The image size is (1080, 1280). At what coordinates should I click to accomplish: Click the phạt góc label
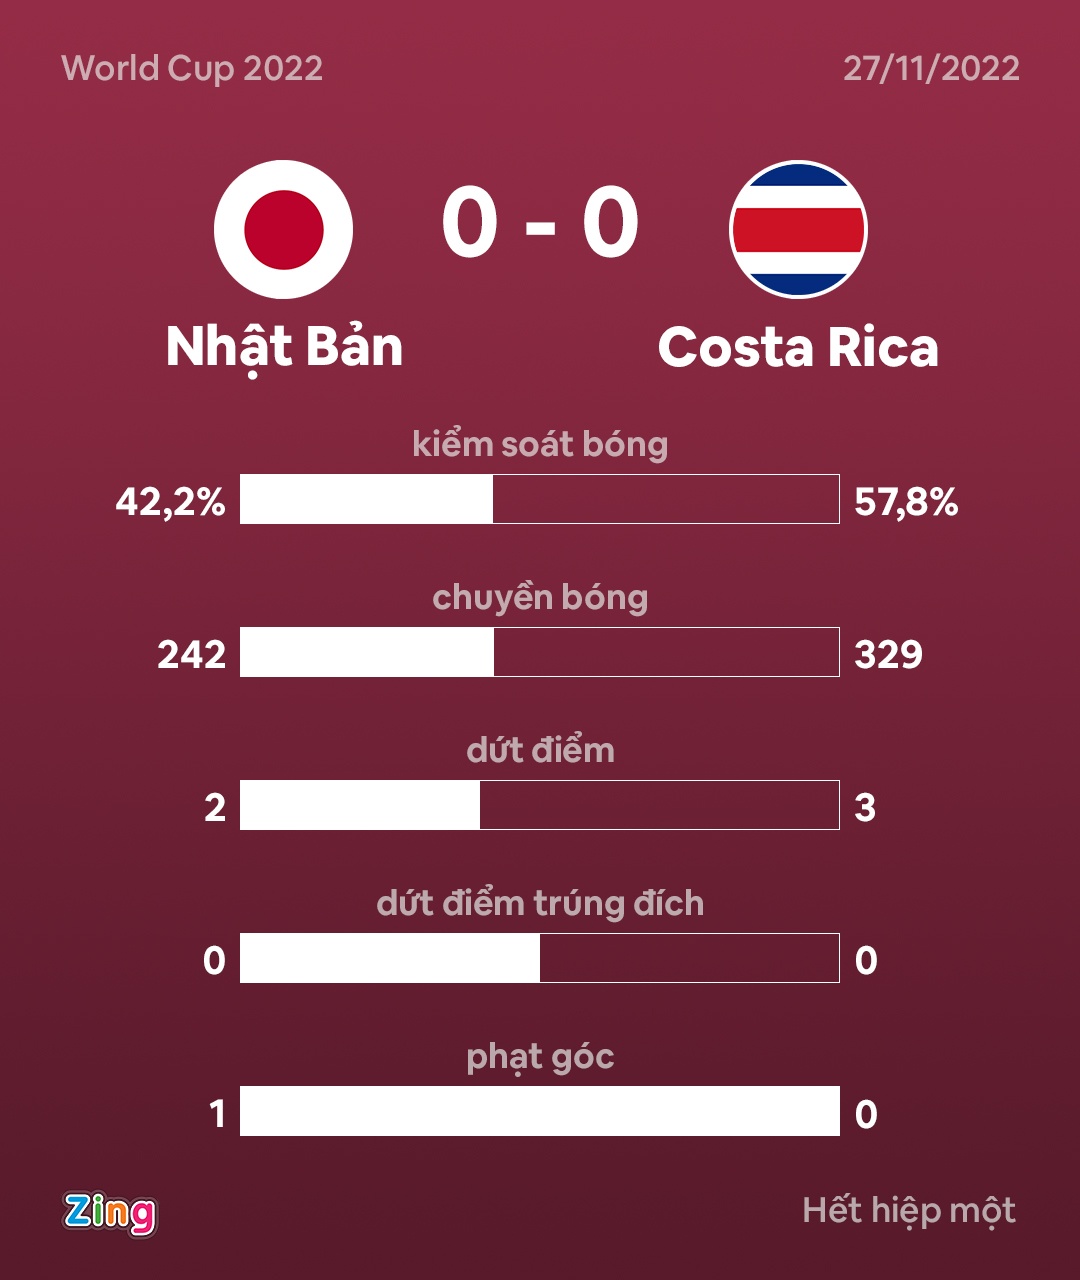tap(540, 1057)
